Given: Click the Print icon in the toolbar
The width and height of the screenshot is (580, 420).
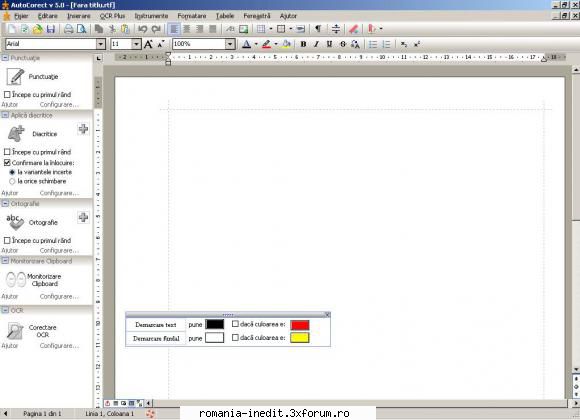Looking at the screenshot, I should 68,29.
